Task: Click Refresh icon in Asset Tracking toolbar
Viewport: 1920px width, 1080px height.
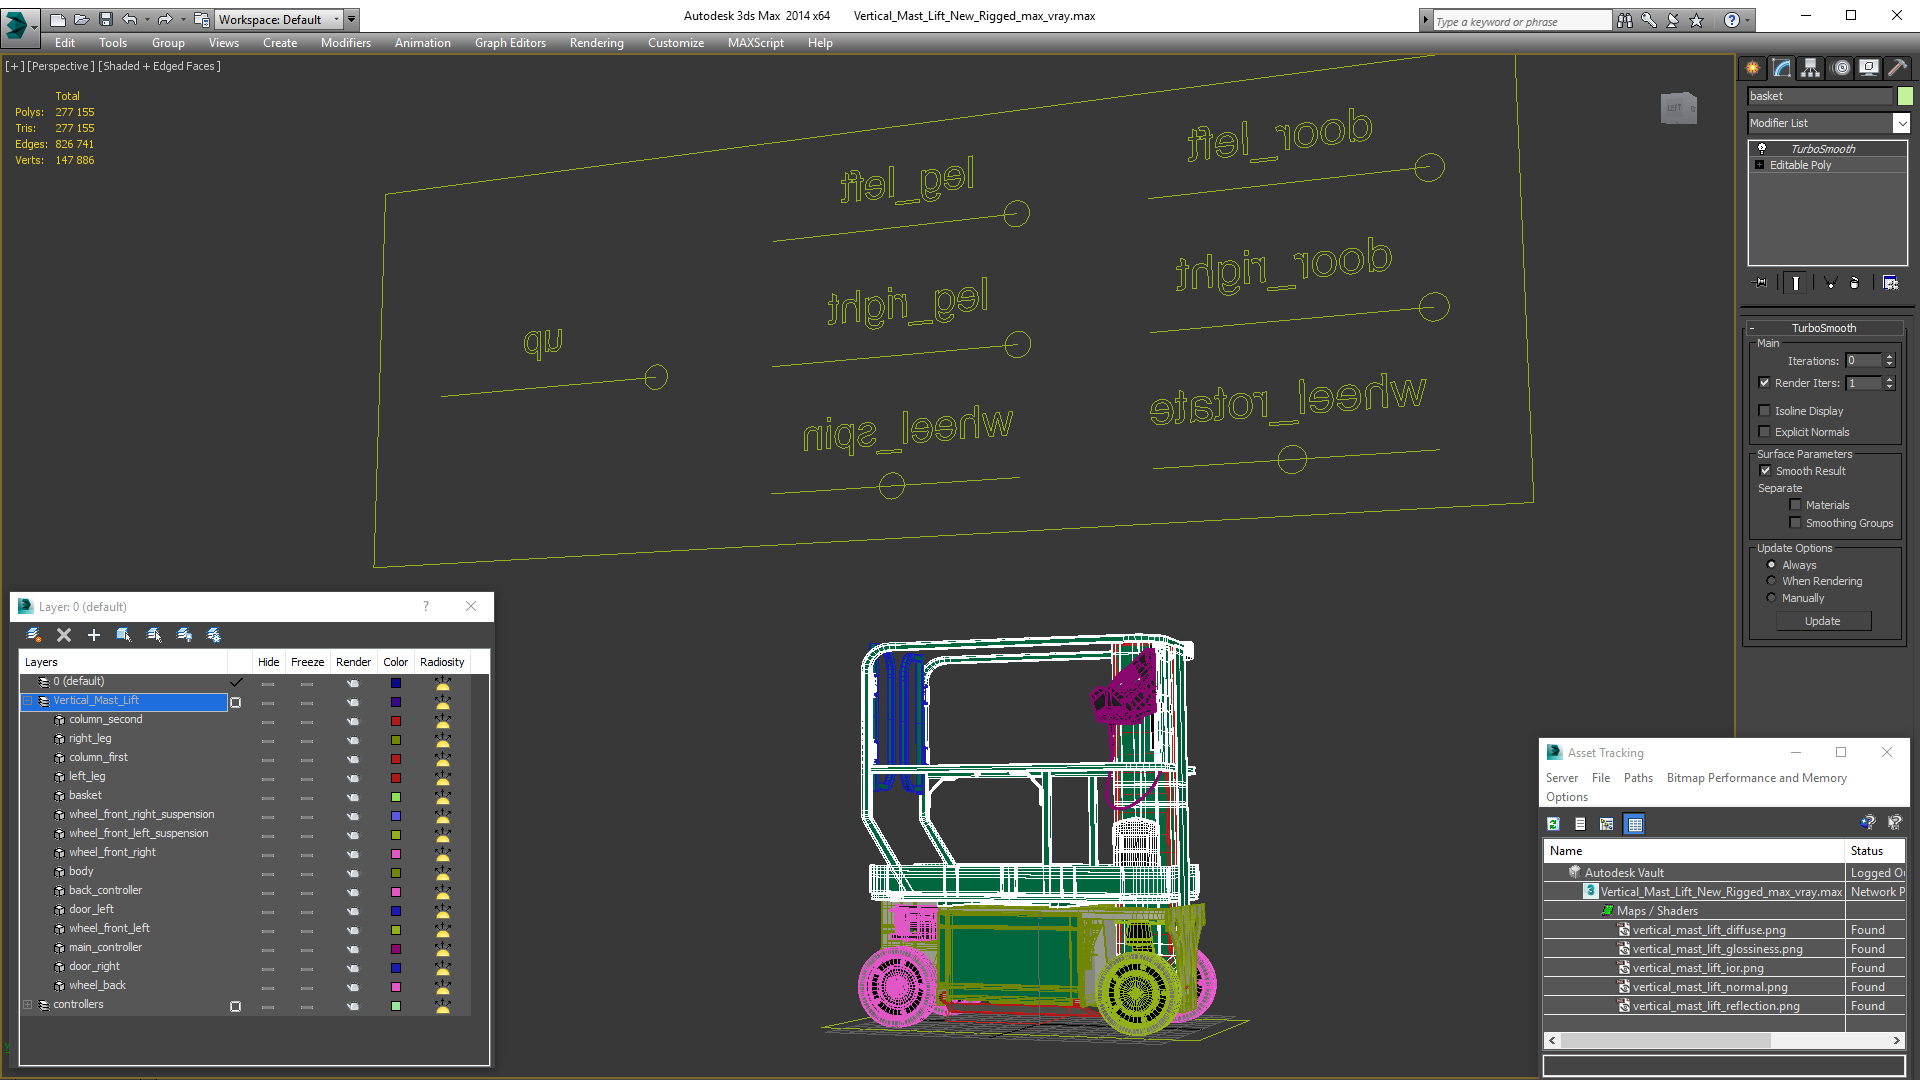Action: click(1553, 824)
